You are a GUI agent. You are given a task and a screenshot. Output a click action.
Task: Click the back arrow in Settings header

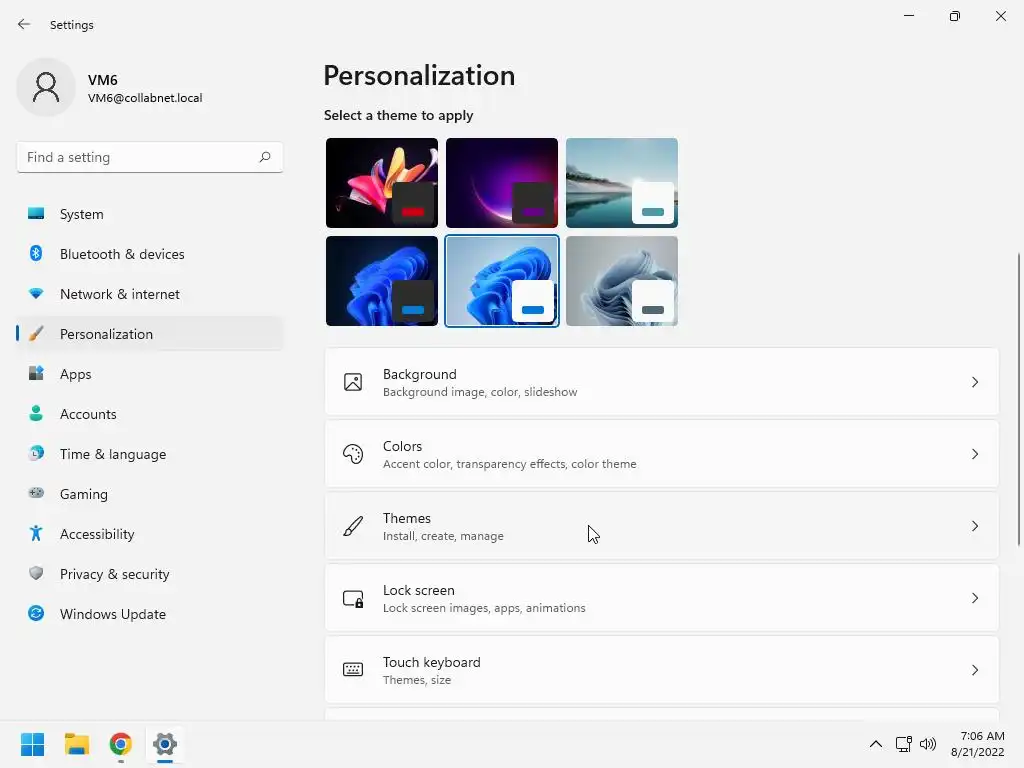coord(24,24)
